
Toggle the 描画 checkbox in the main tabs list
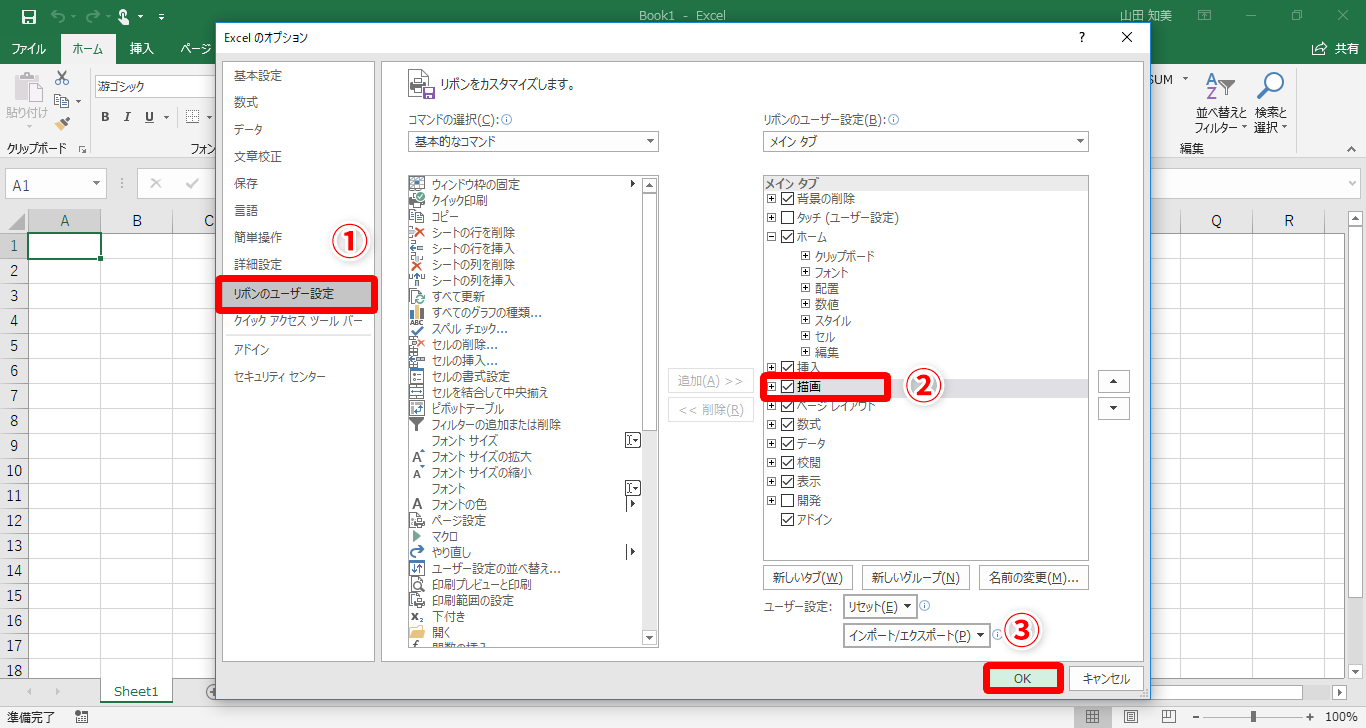787,386
